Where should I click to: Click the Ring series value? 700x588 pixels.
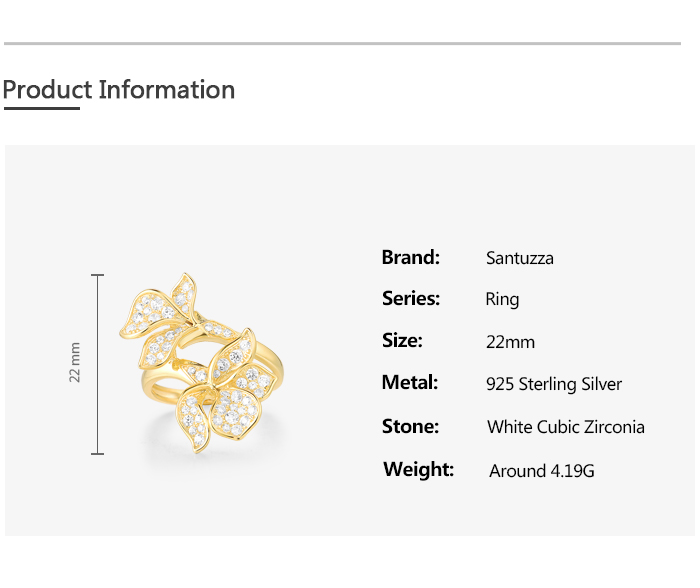click(502, 299)
